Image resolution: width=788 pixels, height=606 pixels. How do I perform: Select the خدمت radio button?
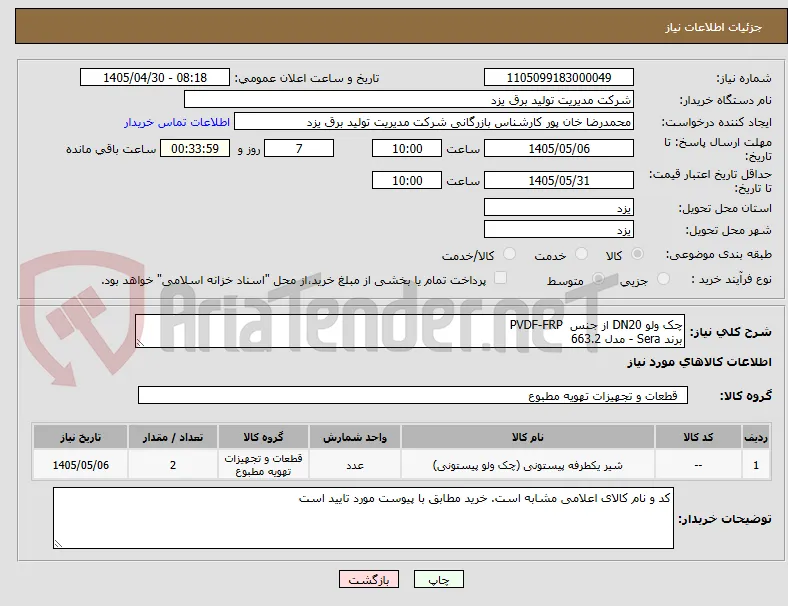pos(581,254)
